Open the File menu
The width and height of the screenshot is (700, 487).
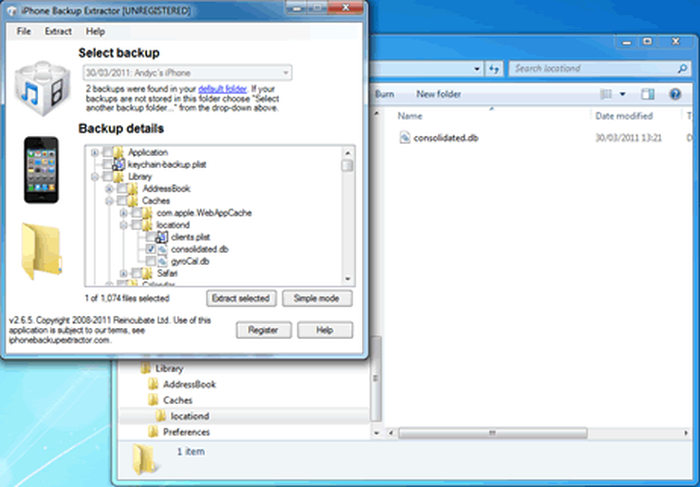click(x=24, y=31)
